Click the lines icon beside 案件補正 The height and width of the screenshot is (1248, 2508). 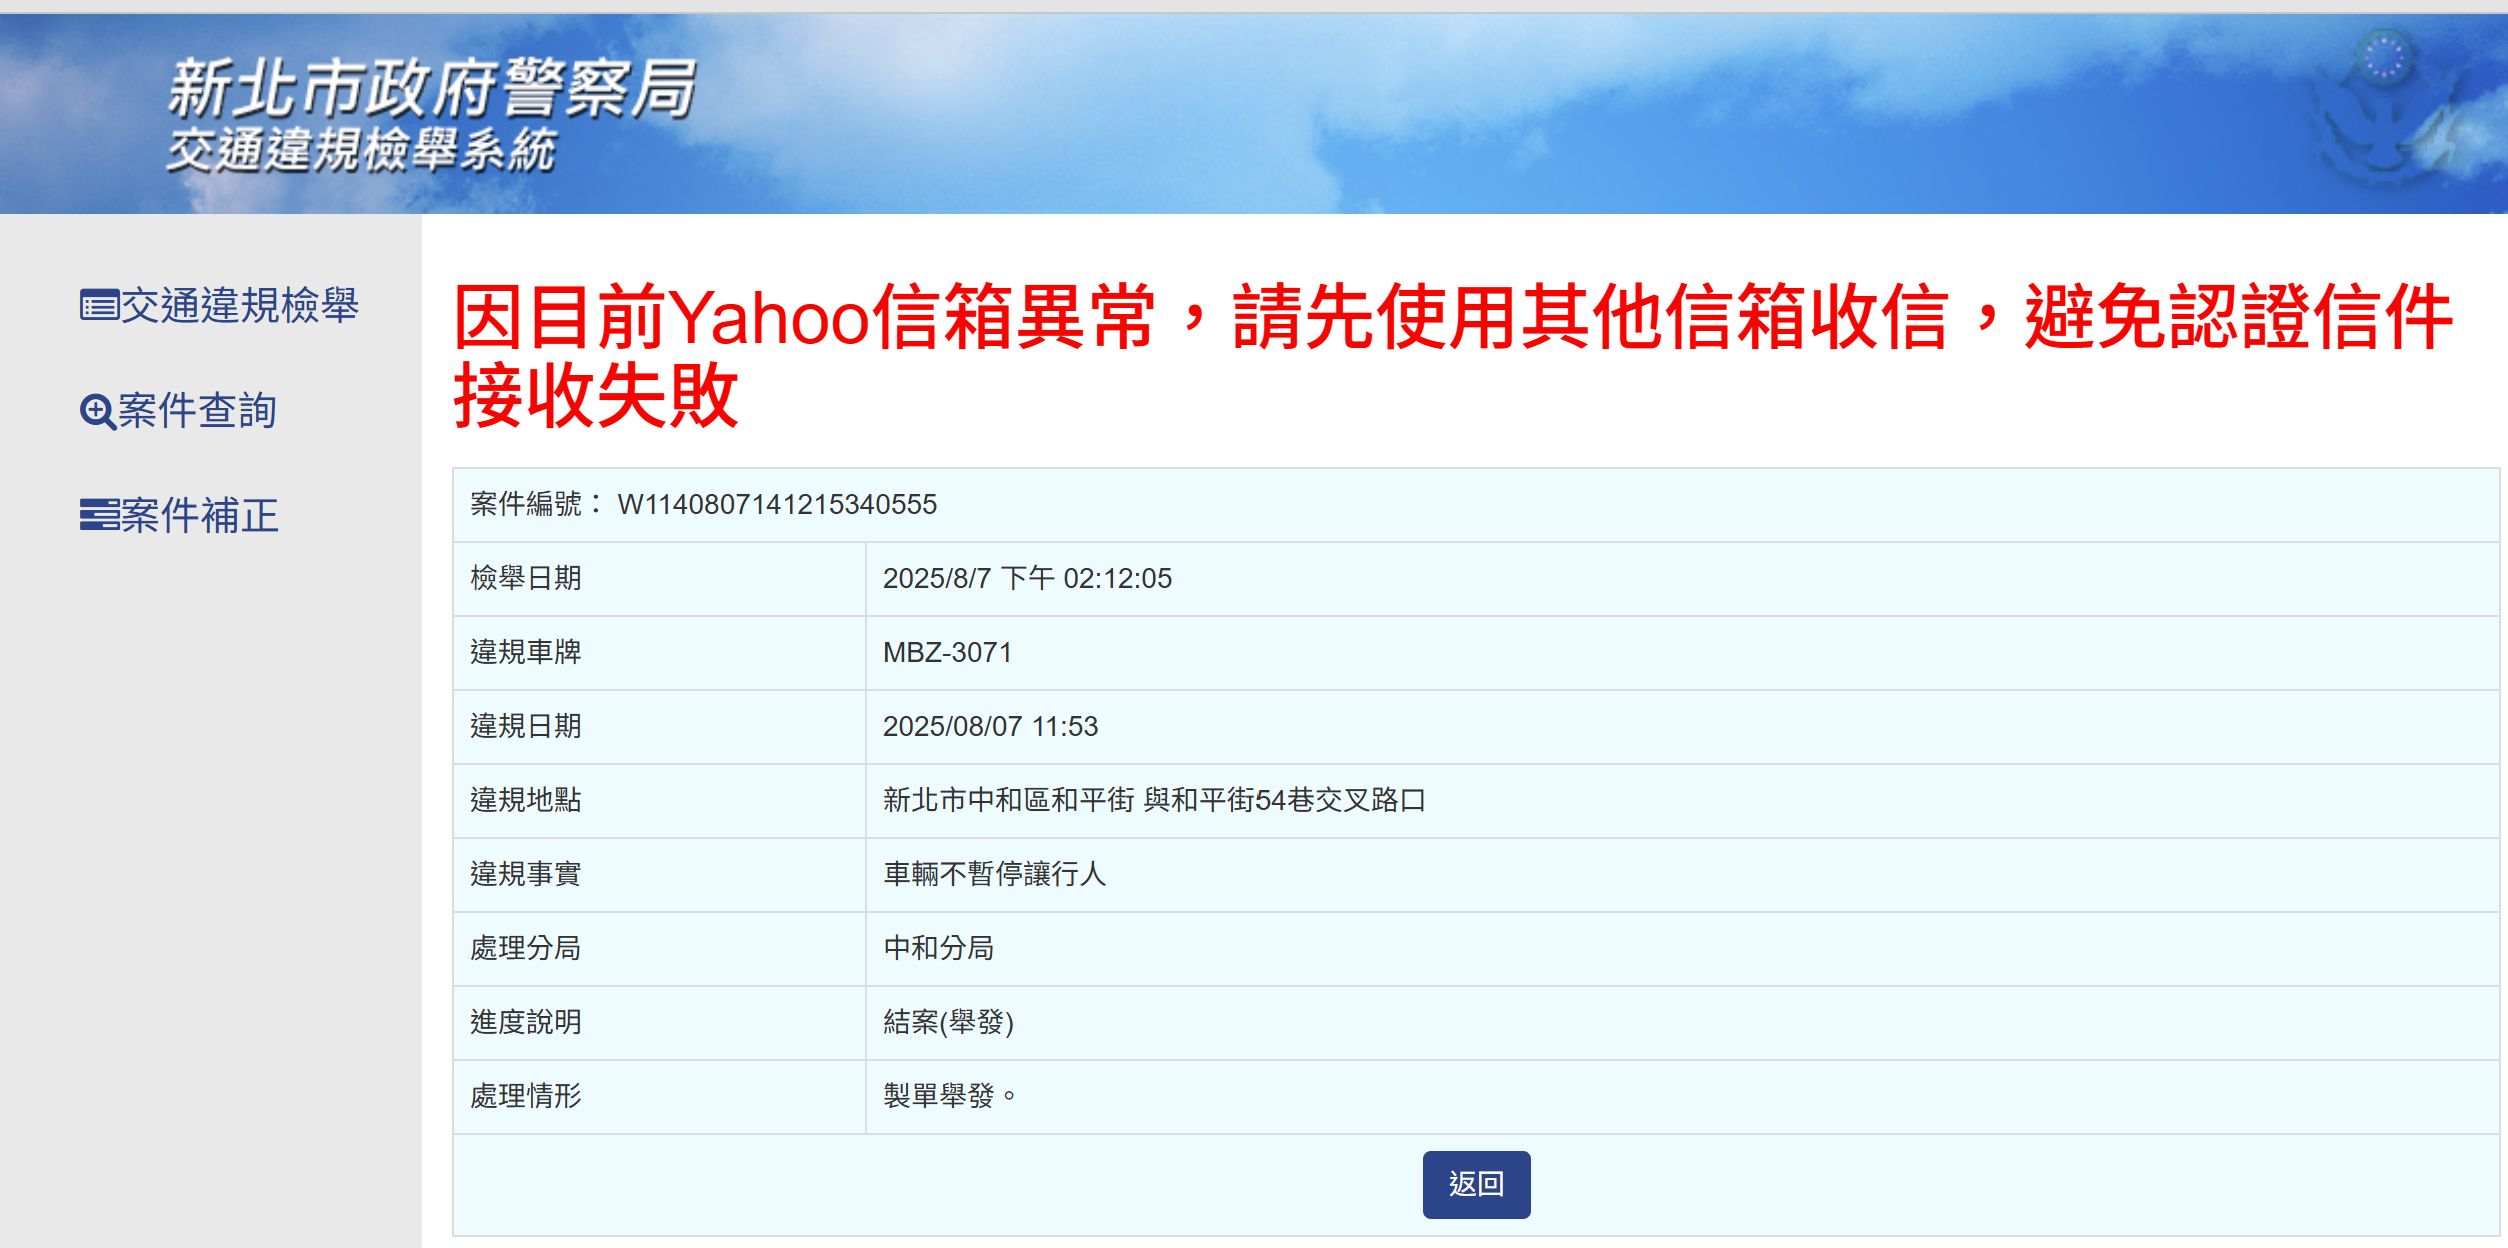99,514
